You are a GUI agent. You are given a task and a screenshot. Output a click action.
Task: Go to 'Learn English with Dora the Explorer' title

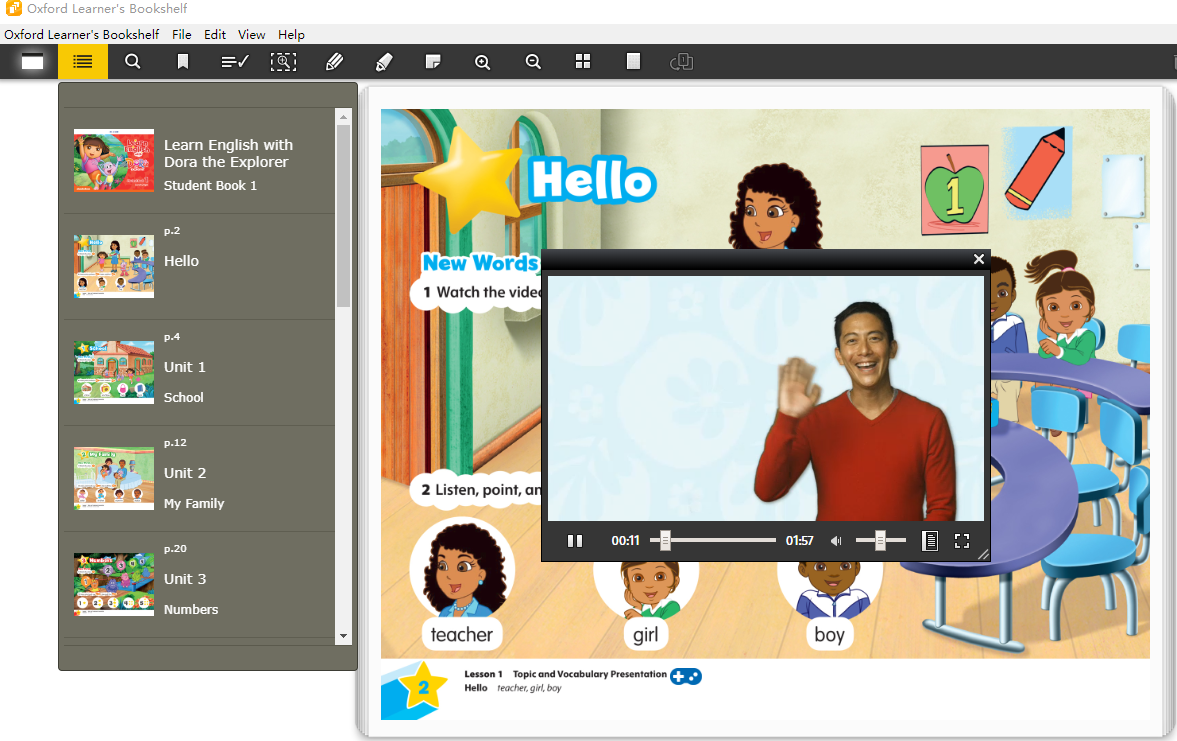(x=228, y=153)
